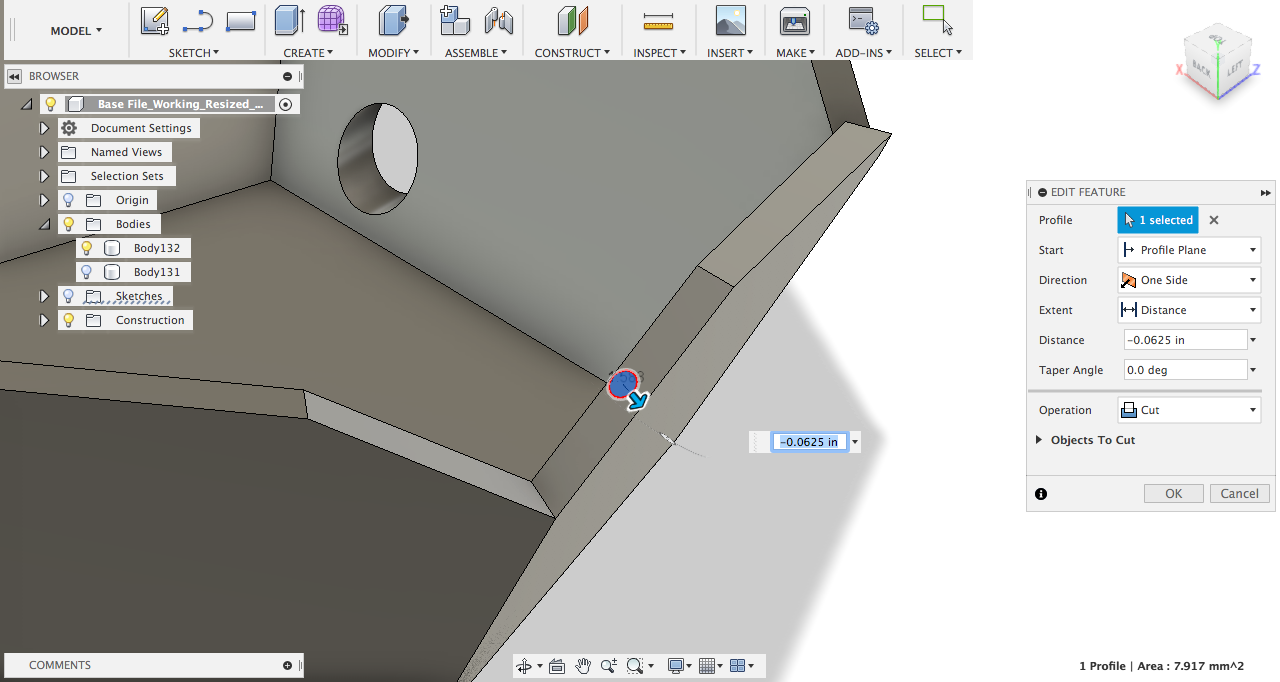Click the Look At icon
Image resolution: width=1280 pixels, height=682 pixels.
558,666
